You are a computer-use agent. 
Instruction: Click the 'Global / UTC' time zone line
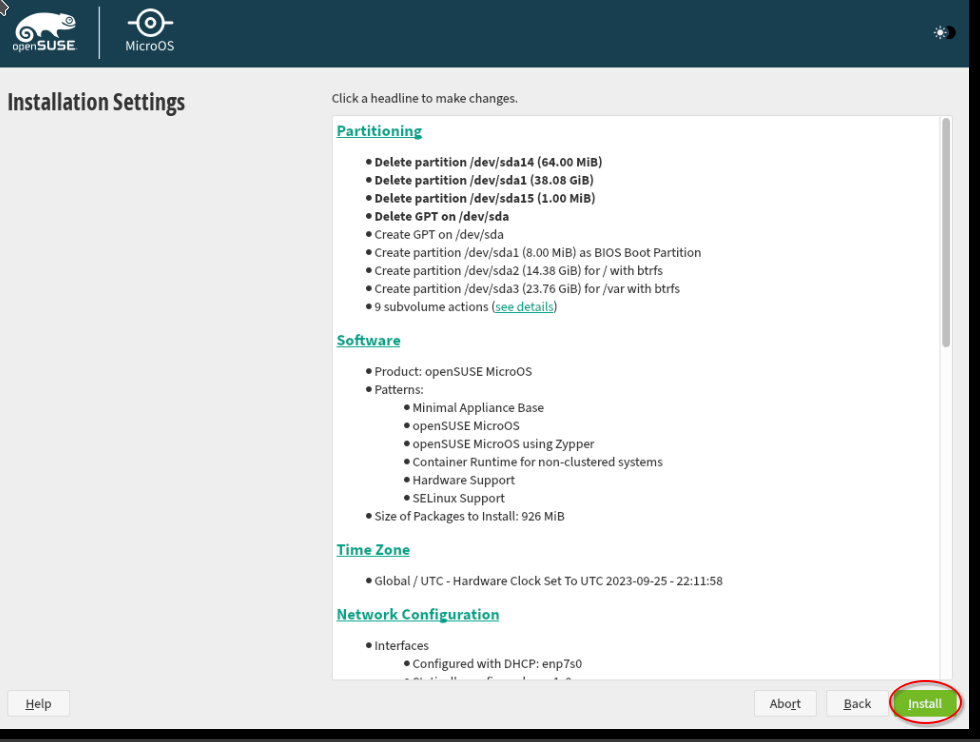548,581
